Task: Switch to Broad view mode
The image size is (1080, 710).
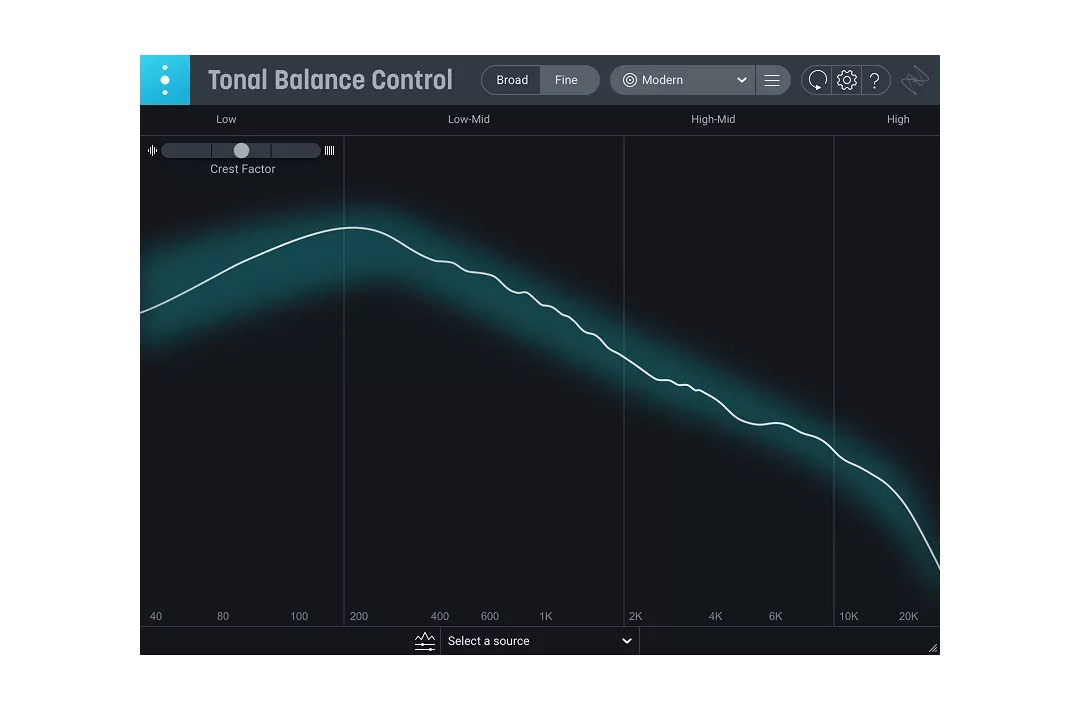Action: (512, 80)
